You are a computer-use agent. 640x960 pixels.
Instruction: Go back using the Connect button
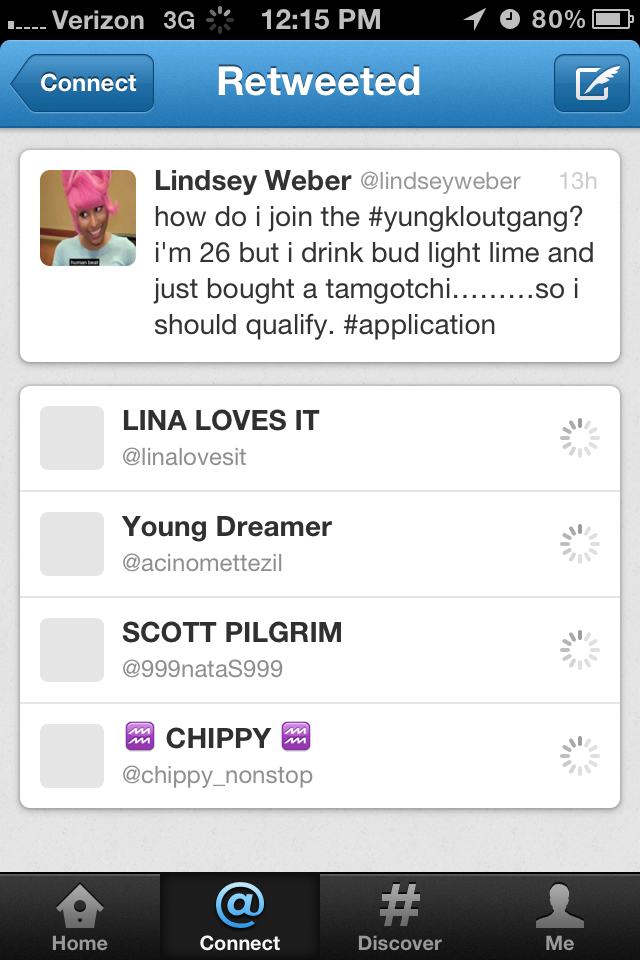[82, 83]
